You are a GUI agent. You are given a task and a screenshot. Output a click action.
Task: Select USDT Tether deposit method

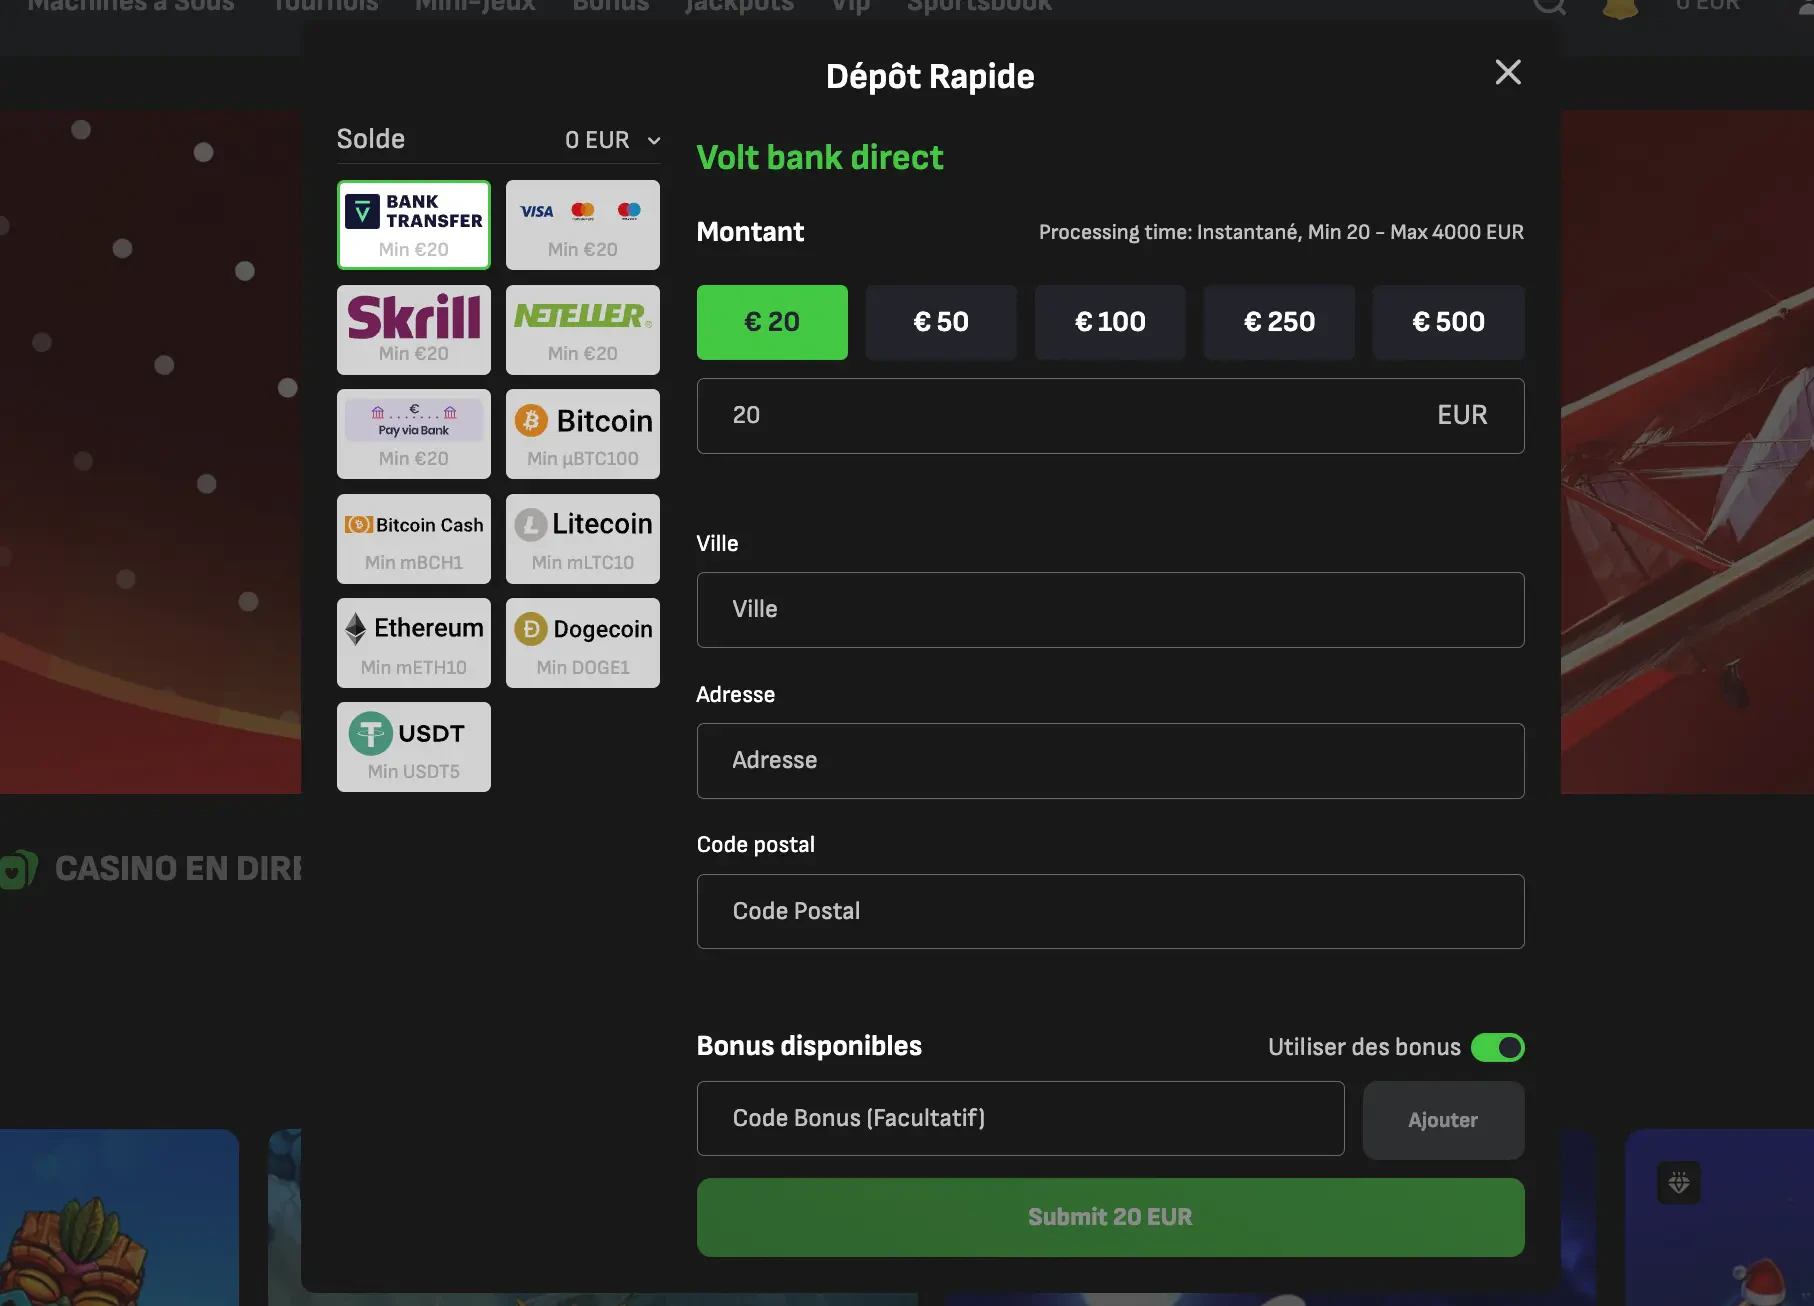414,747
